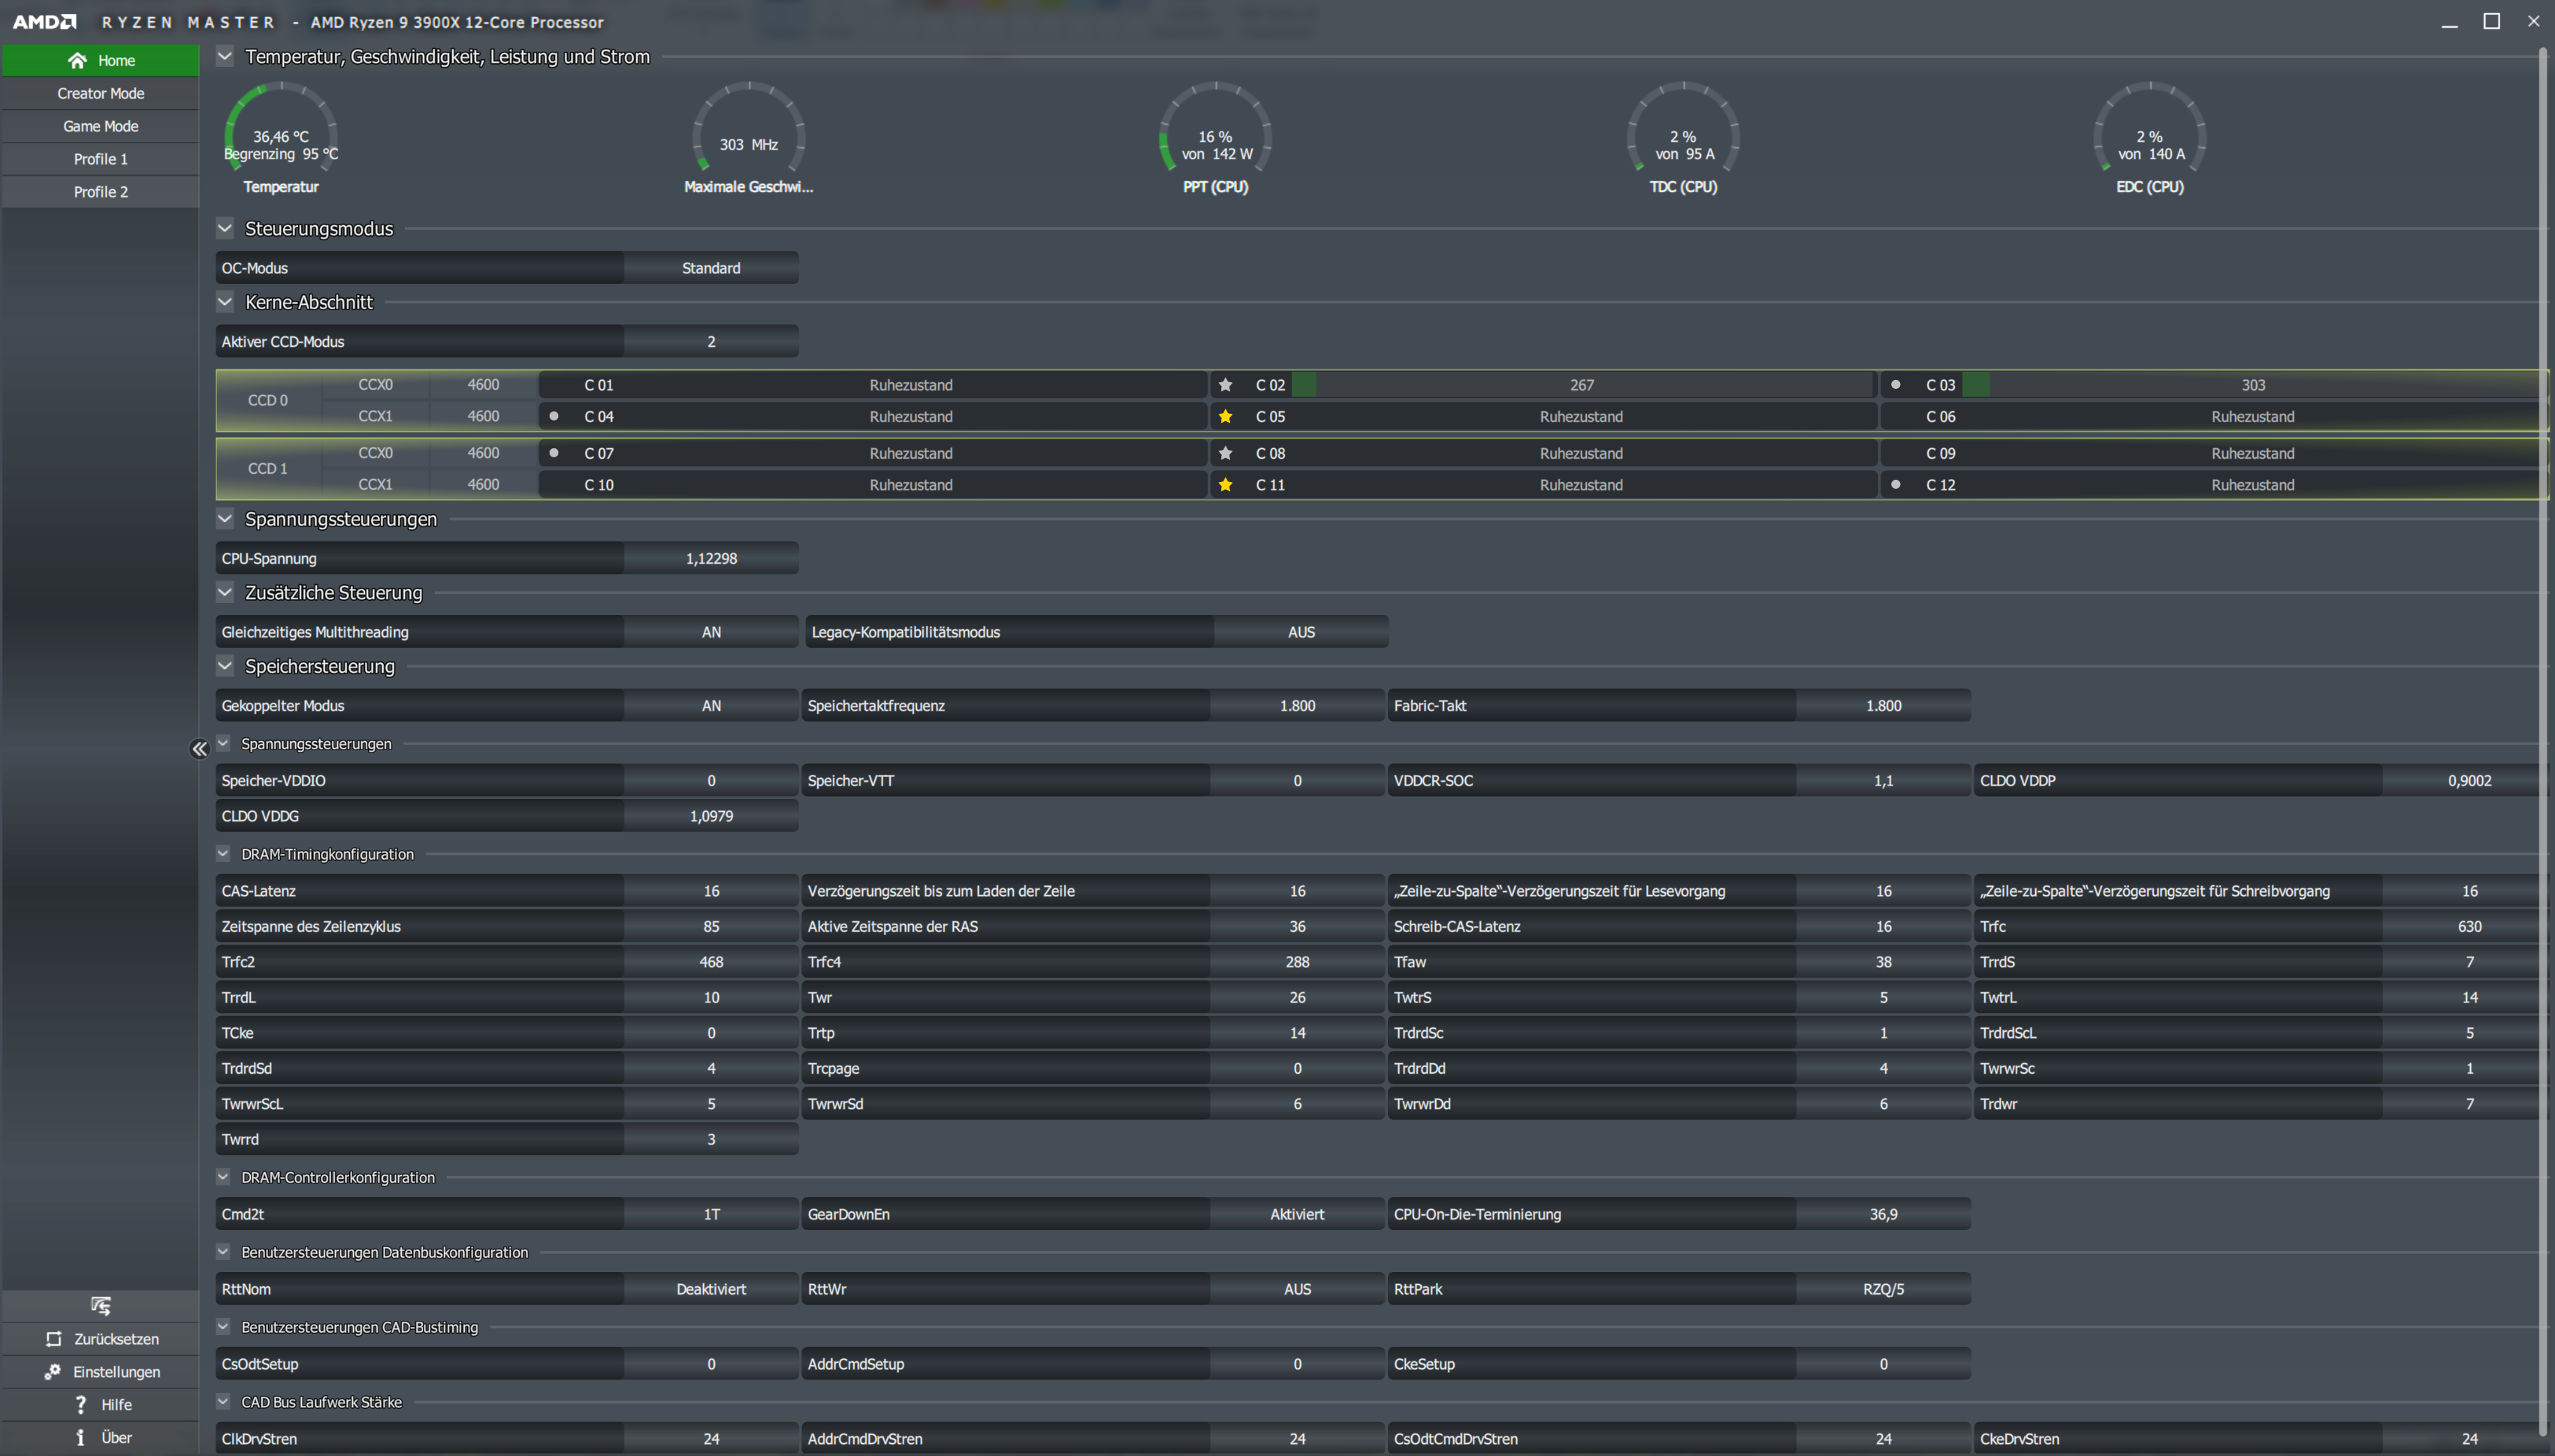This screenshot has height=1456, width=2555.
Task: Collapse the Steuerungsmodus section
Action: pyautogui.click(x=225, y=228)
